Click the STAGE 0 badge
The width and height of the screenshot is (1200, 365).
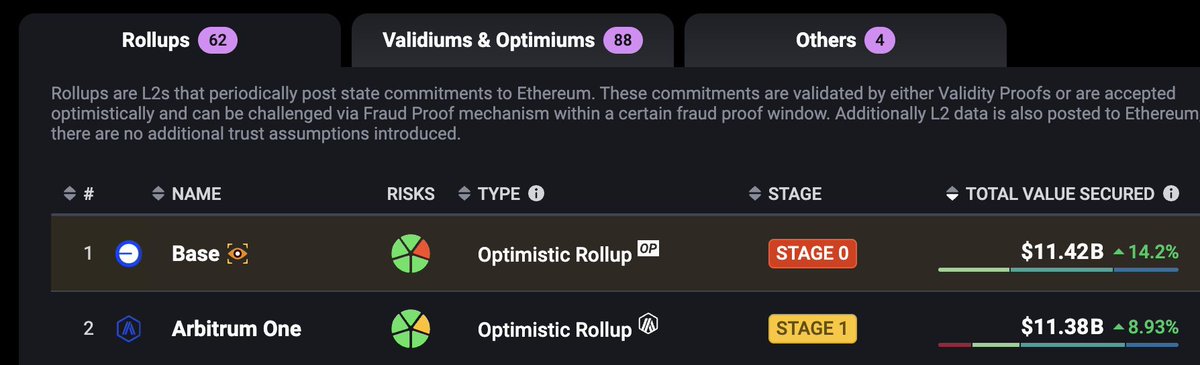click(812, 254)
